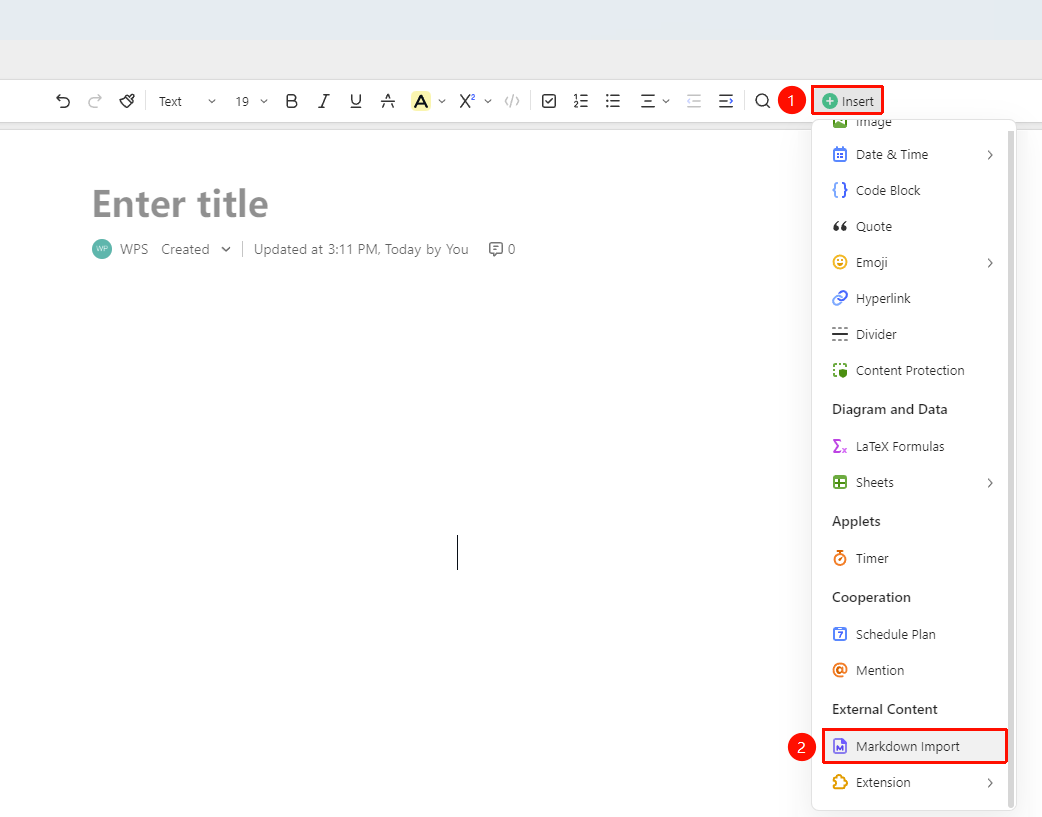Open the font size 19 dropdown
This screenshot has width=1042, height=817.
coord(251,101)
